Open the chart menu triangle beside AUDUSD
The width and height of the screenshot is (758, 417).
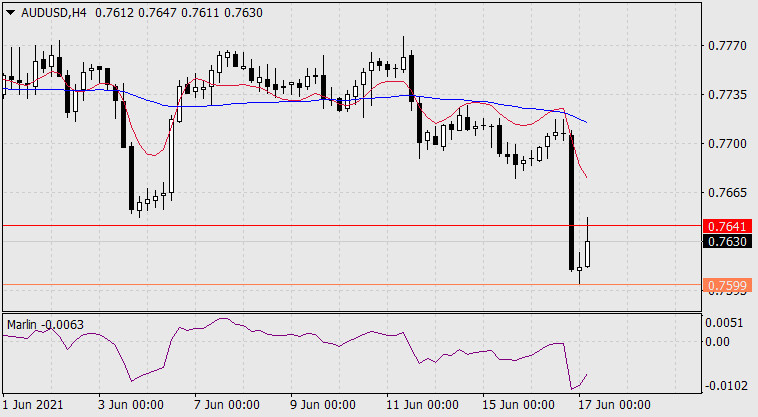click(11, 13)
